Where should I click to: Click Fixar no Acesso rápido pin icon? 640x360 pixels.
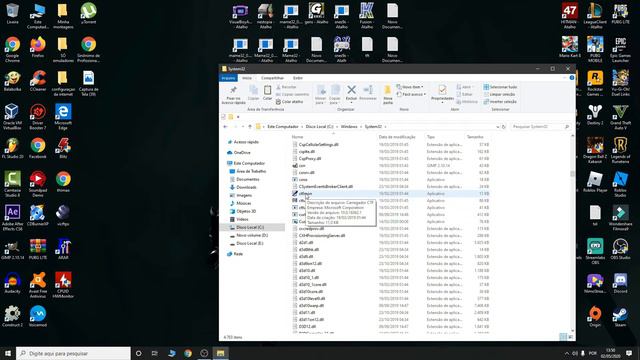pyautogui.click(x=233, y=90)
